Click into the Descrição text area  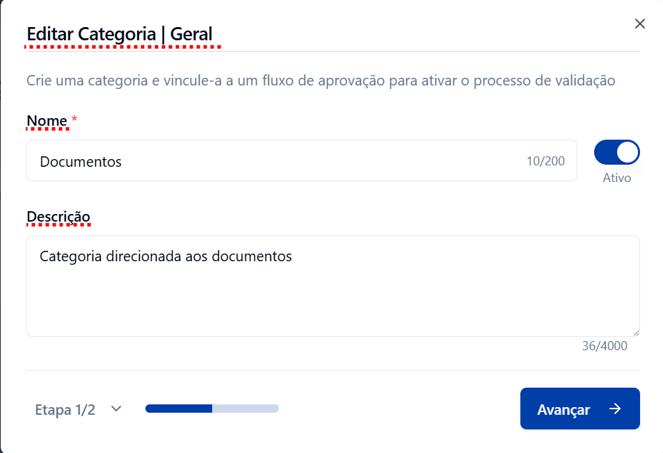tap(332, 295)
